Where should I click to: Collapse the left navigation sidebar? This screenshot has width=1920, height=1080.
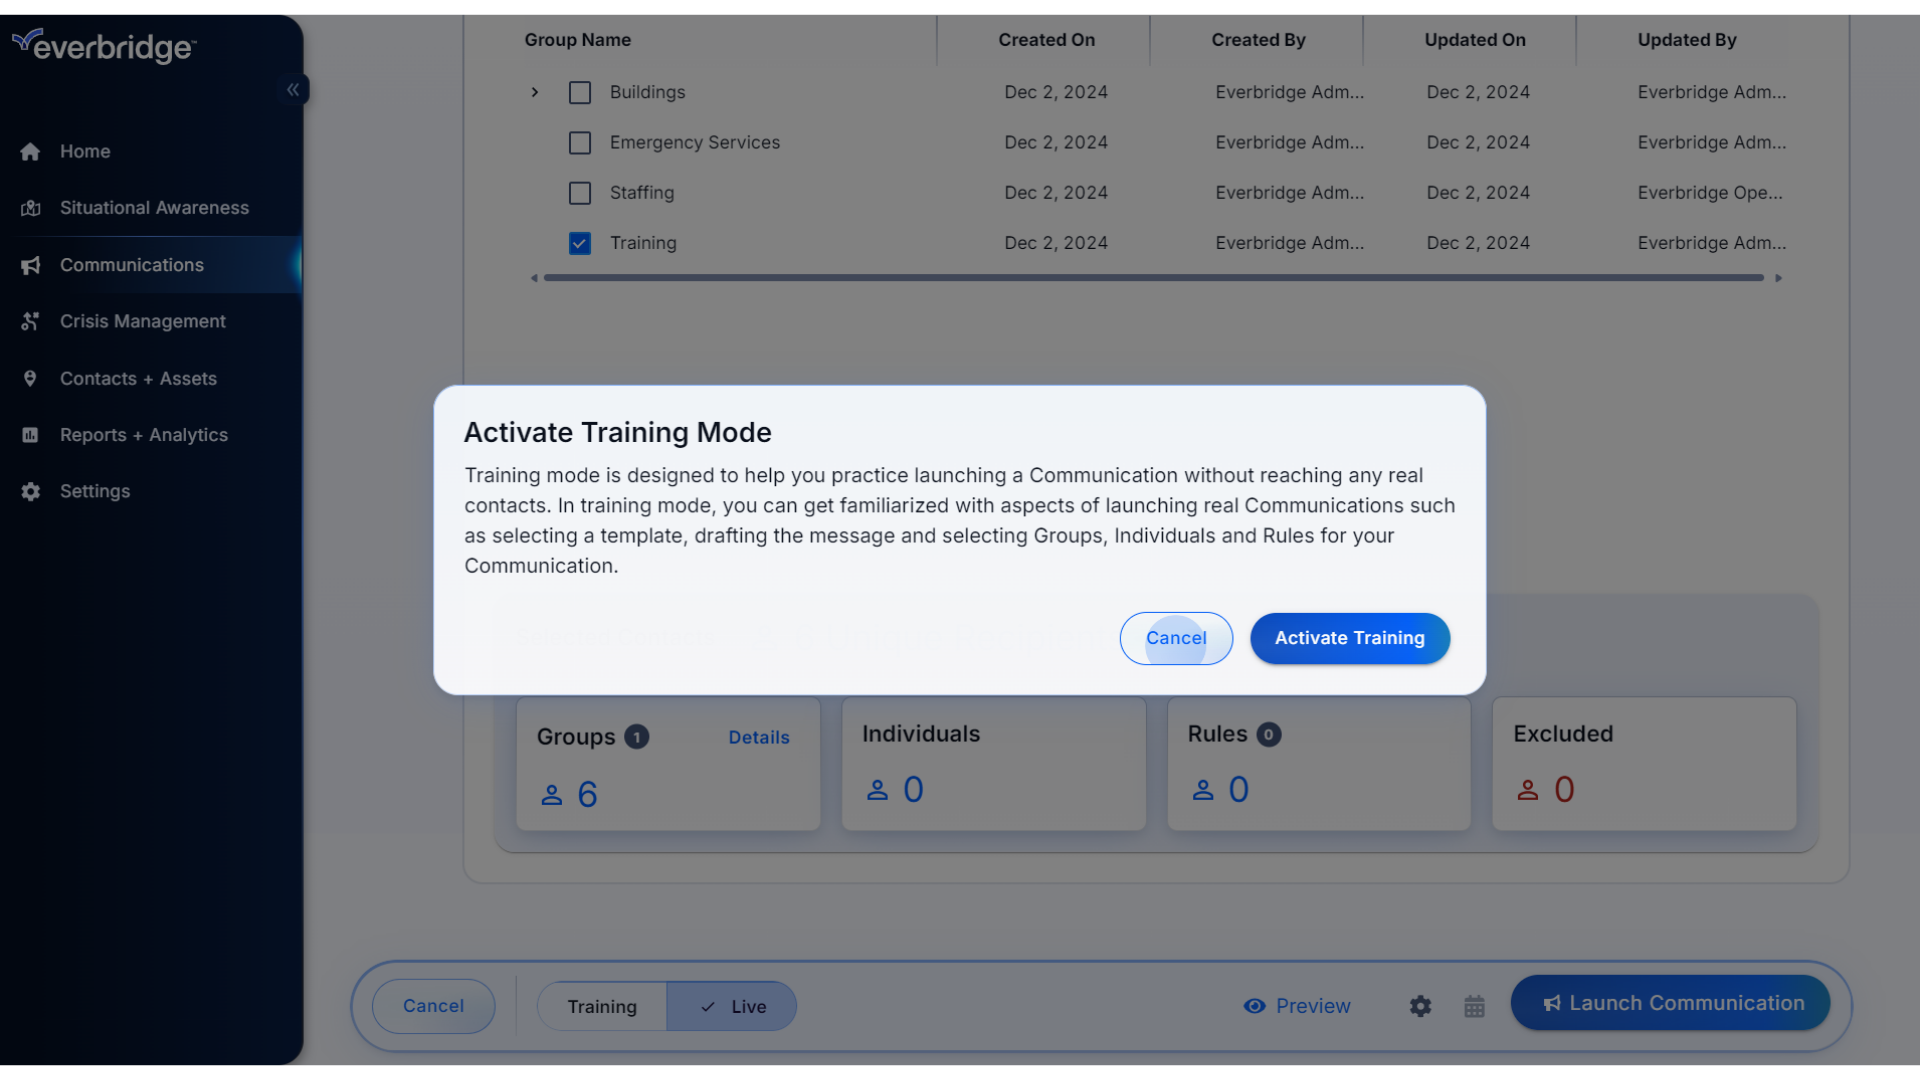pos(293,88)
